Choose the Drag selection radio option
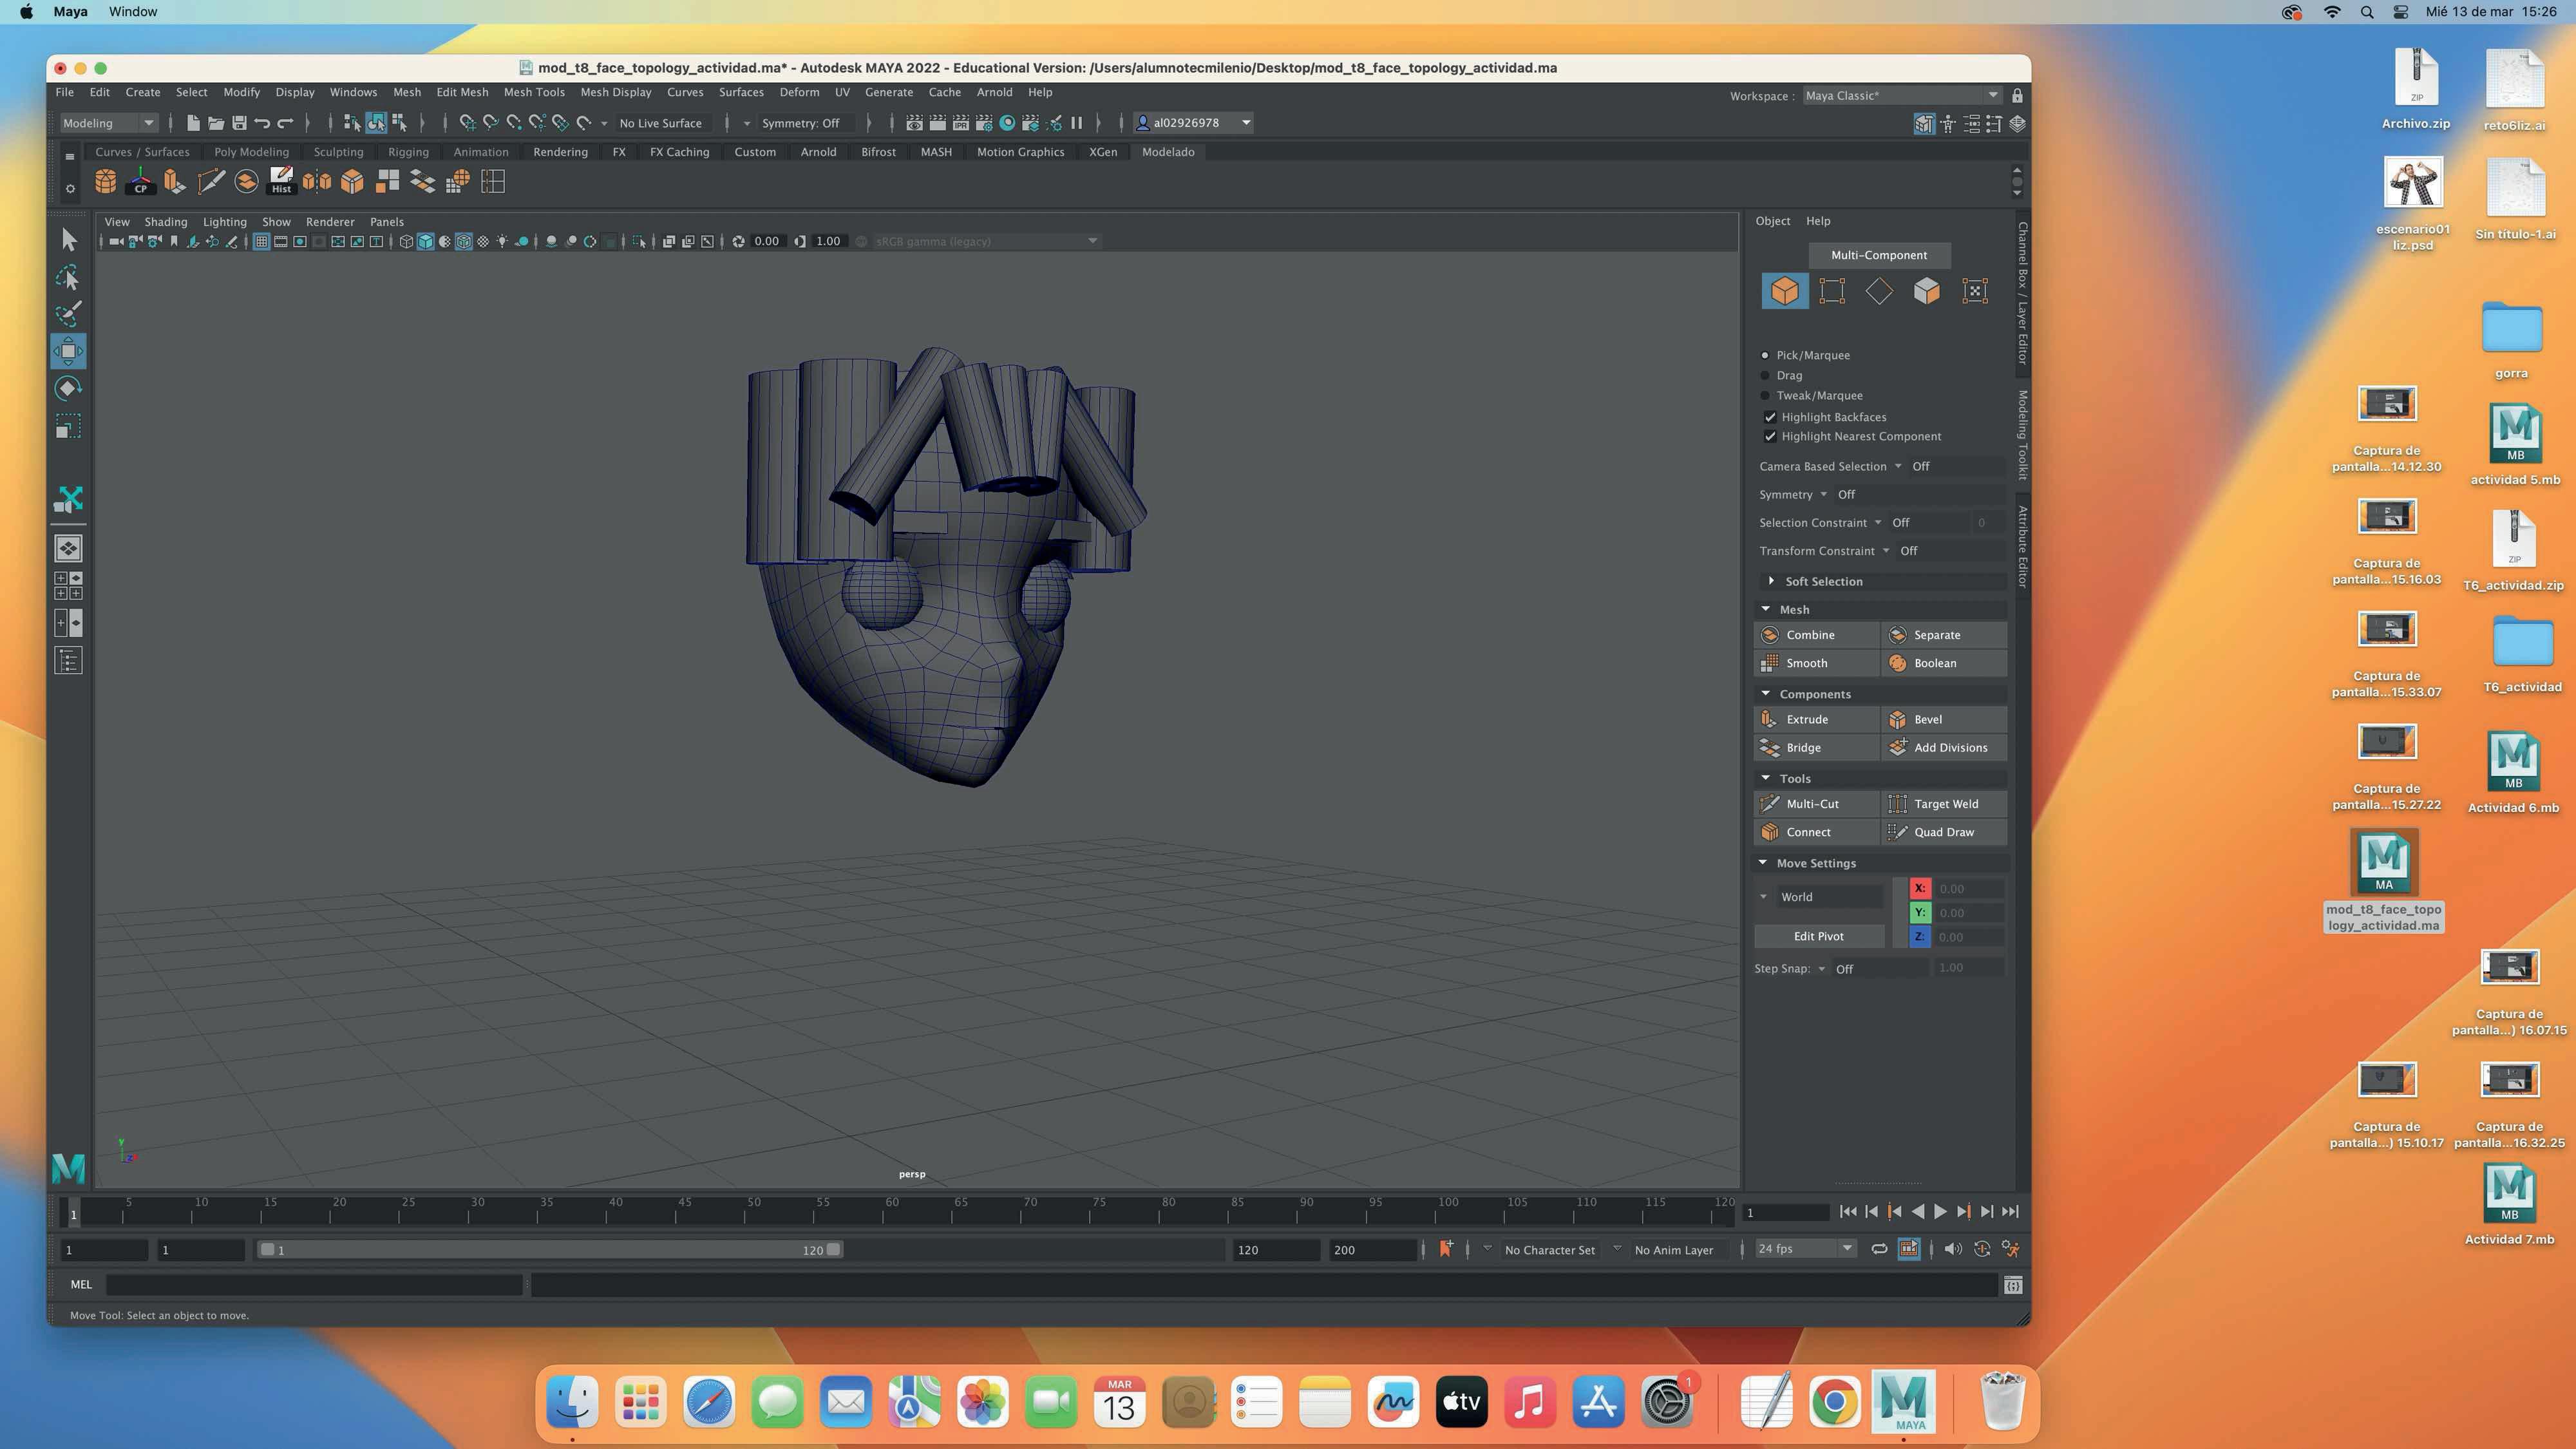This screenshot has height=1449, width=2576. (1765, 376)
